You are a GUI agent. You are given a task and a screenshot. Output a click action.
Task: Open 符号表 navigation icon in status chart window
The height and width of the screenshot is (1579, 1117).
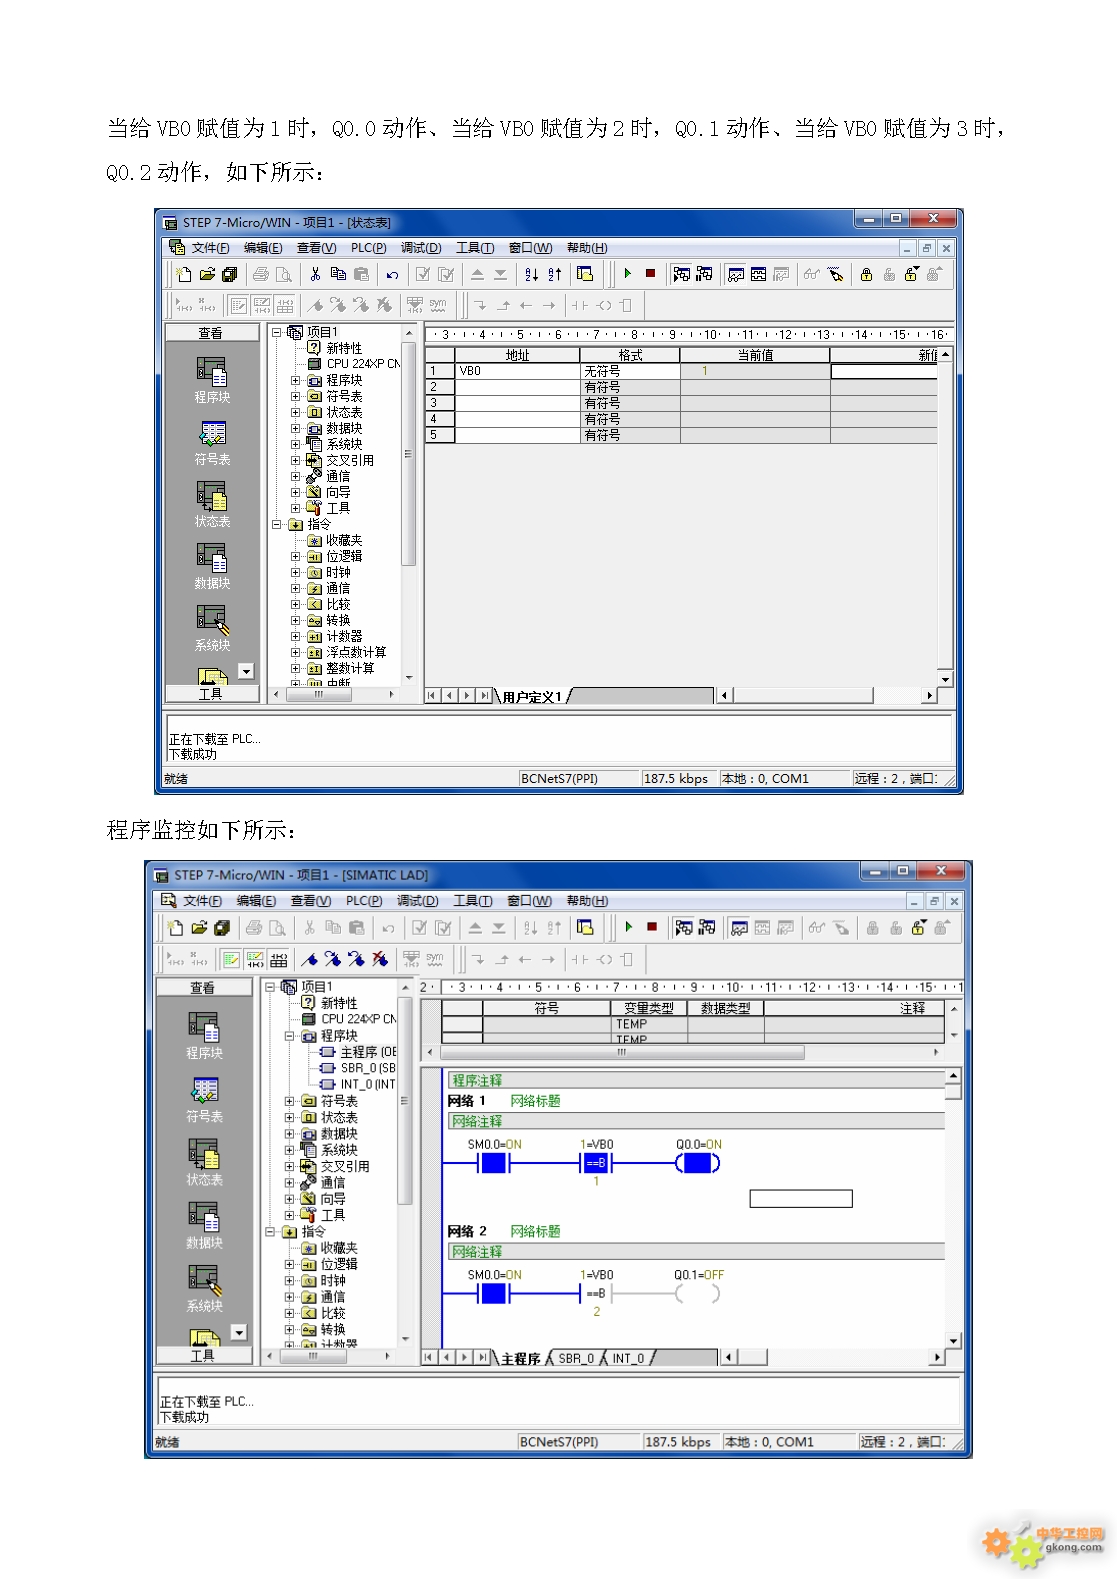pos(212,443)
